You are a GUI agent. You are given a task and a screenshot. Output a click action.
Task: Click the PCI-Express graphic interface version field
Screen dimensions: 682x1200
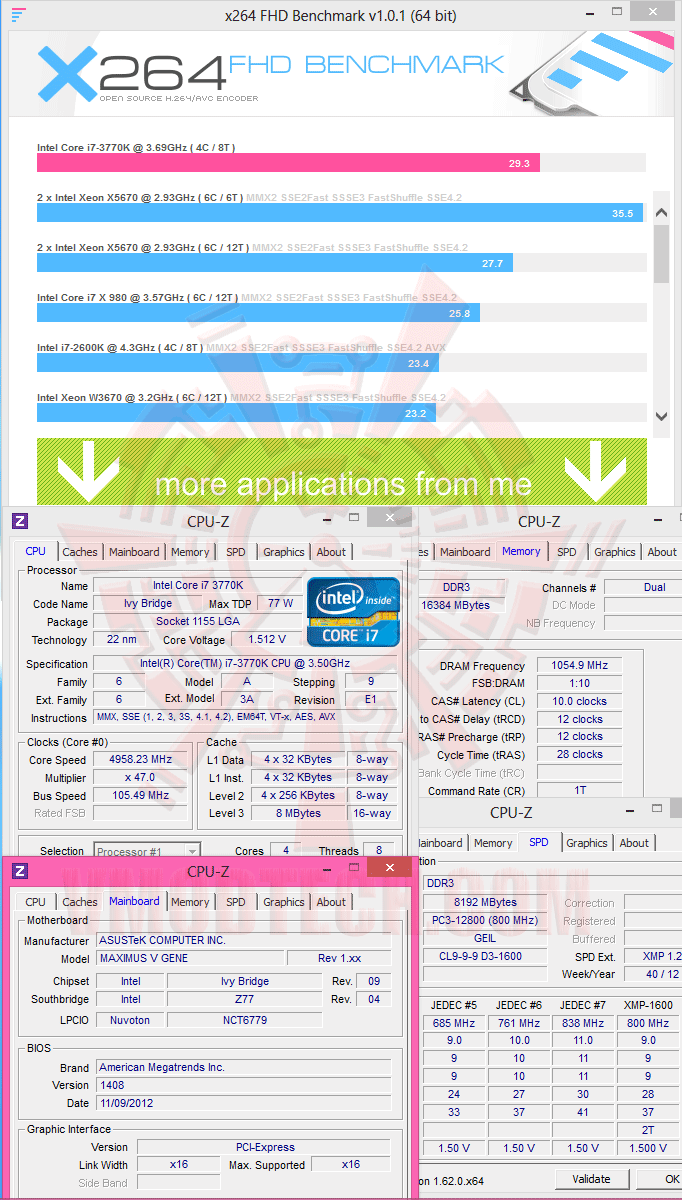click(x=263, y=1147)
